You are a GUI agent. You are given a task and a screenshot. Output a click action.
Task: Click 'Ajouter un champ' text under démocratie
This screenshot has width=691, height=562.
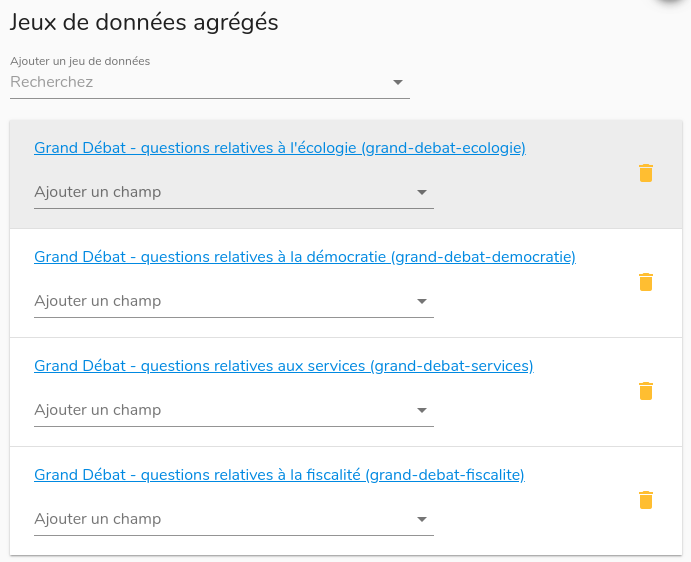[x=98, y=301]
